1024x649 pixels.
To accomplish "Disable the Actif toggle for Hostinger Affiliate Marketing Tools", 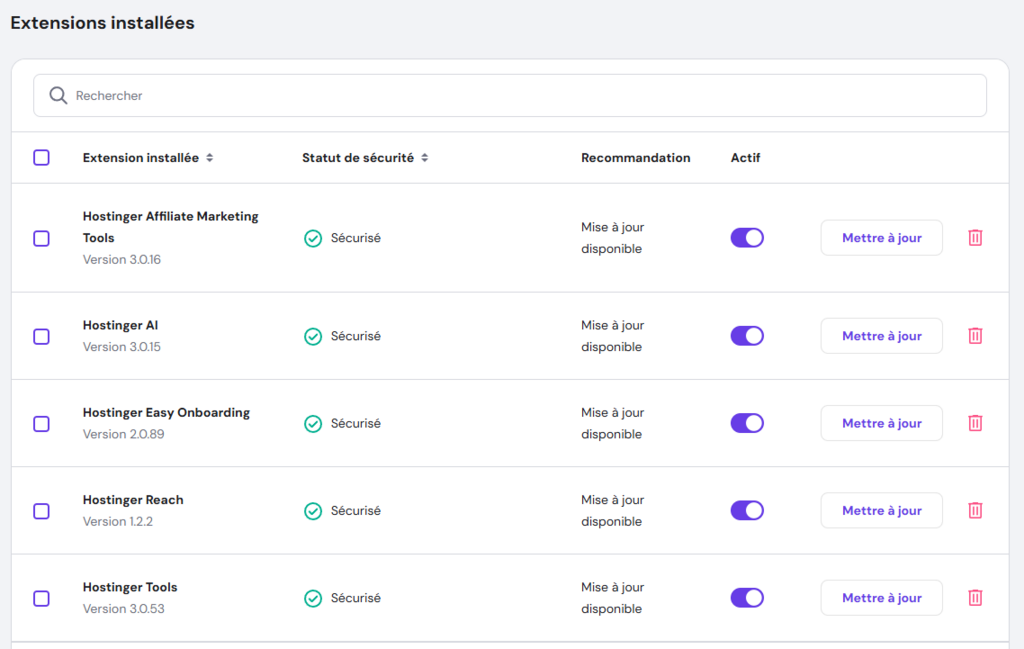I will 747,237.
